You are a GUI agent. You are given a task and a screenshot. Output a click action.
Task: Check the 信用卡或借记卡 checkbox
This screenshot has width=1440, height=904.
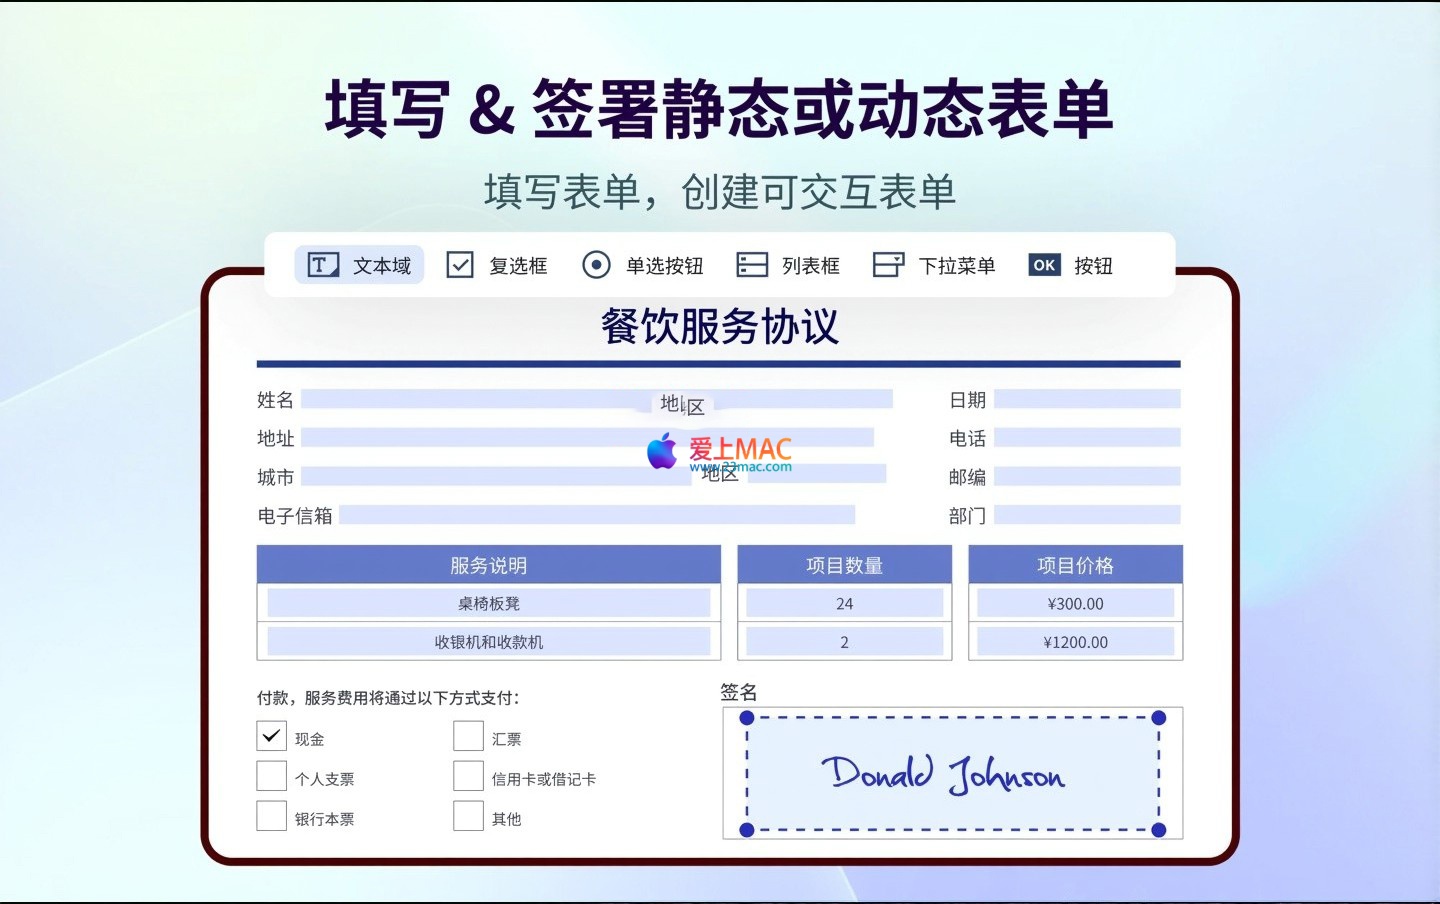468,776
